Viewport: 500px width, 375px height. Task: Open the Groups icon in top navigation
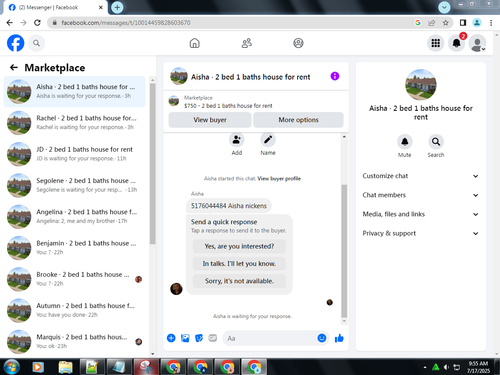tap(298, 43)
